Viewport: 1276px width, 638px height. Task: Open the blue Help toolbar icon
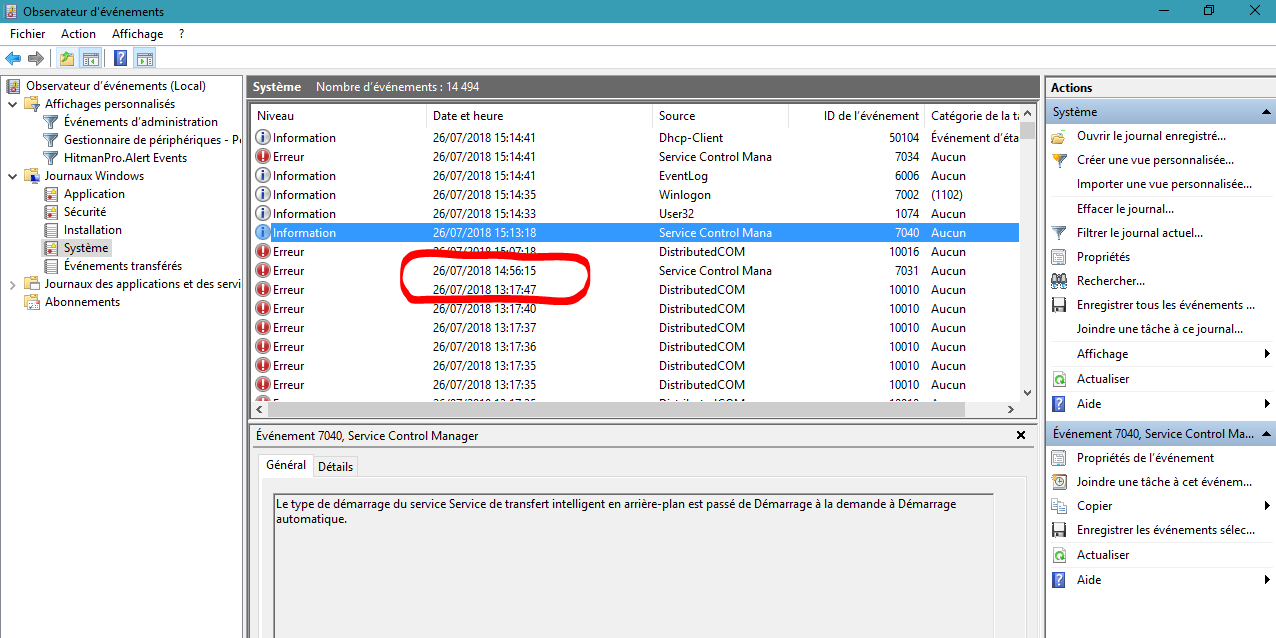pyautogui.click(x=120, y=58)
